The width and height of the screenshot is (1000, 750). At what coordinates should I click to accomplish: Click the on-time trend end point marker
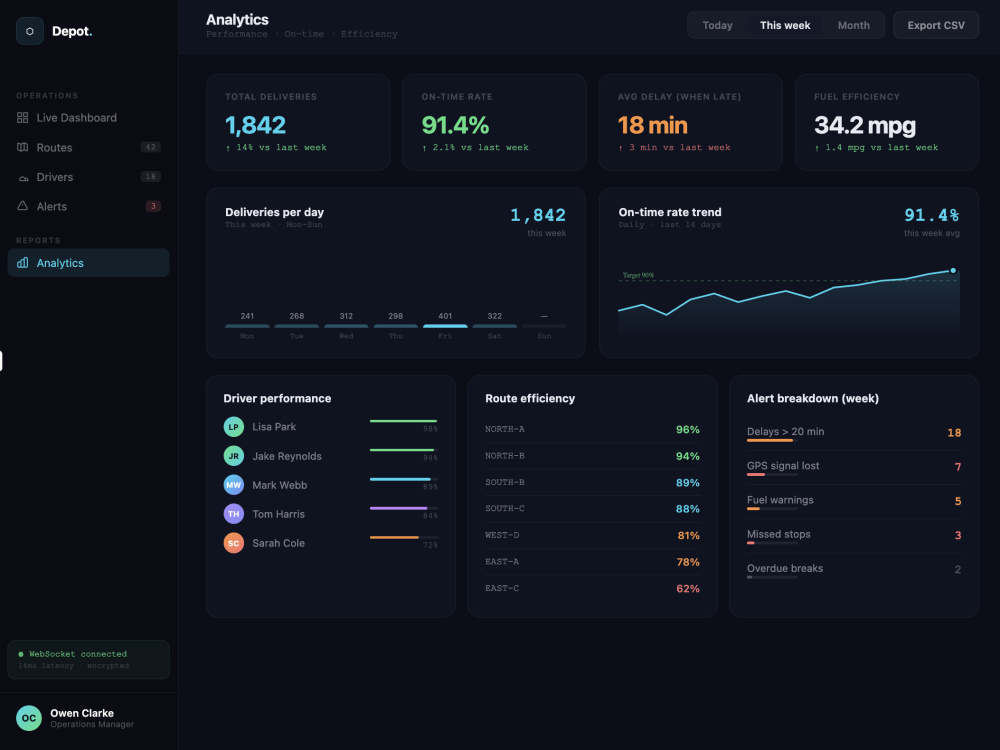[953, 270]
